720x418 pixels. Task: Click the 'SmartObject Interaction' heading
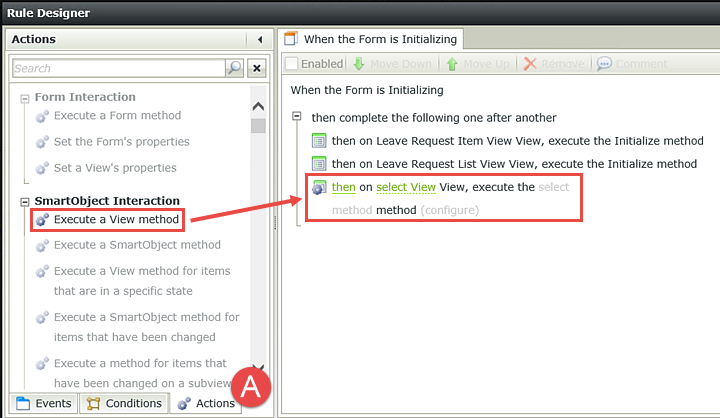click(x=107, y=201)
